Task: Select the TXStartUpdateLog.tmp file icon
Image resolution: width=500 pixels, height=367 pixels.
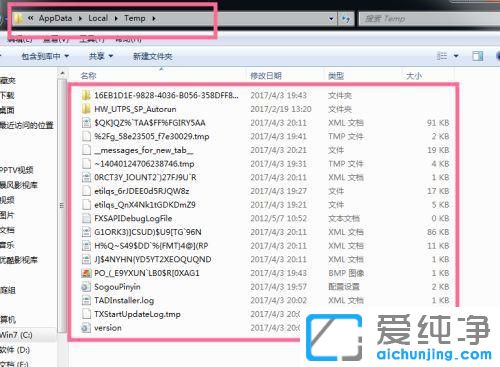Action: click(x=86, y=314)
